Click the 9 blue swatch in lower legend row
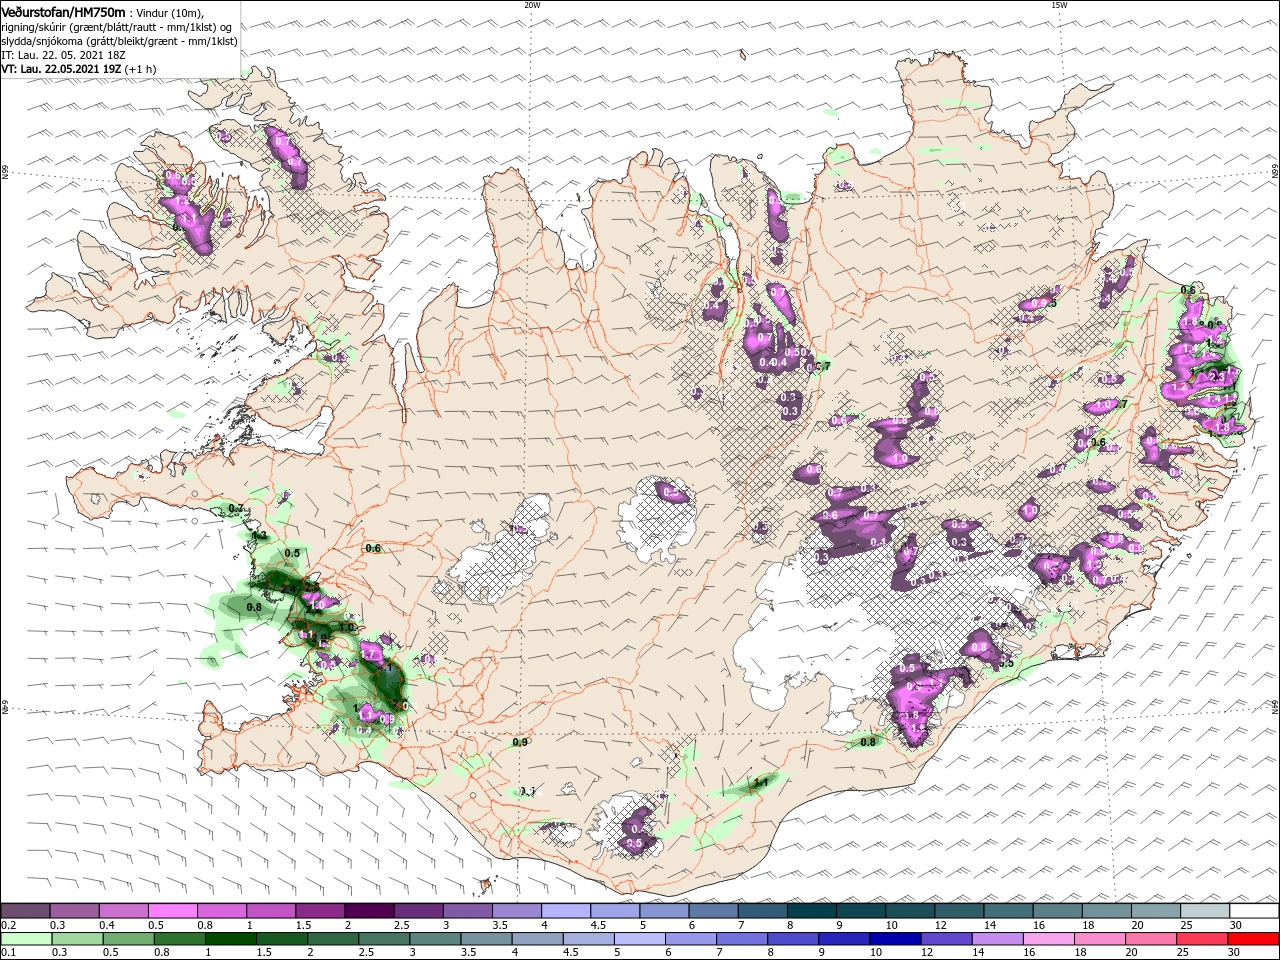The height and width of the screenshot is (960, 1280). (x=844, y=939)
